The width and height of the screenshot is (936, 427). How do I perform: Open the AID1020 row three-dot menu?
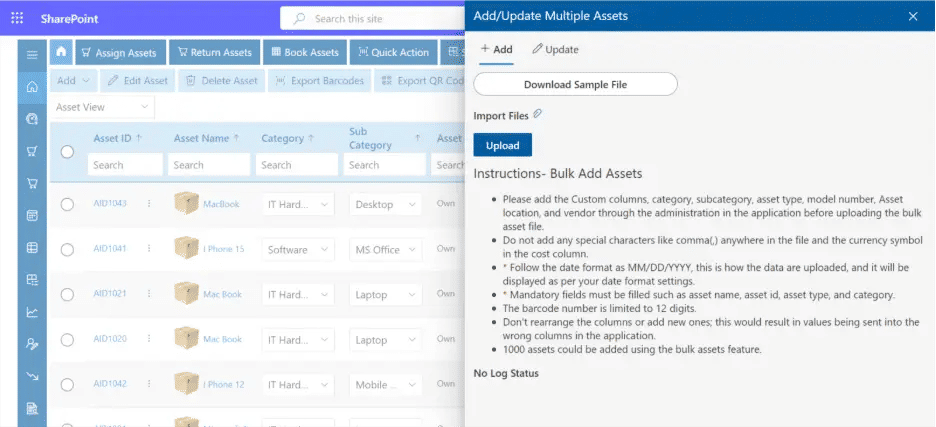[x=149, y=339]
